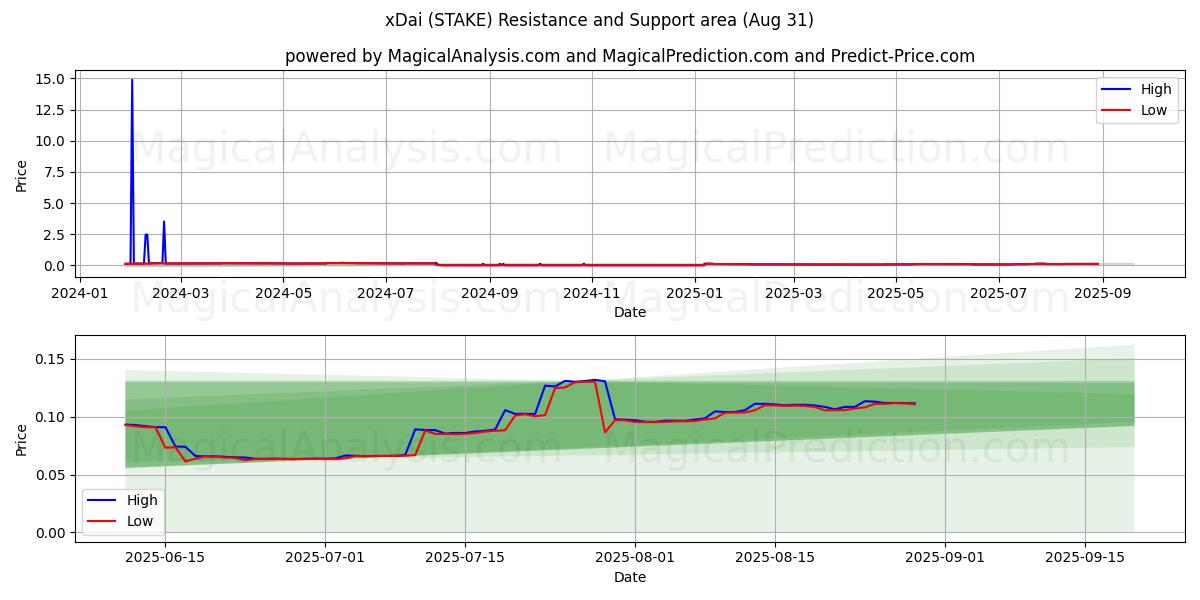Click the bottom chart y-axis label '0.15'

click(51, 359)
